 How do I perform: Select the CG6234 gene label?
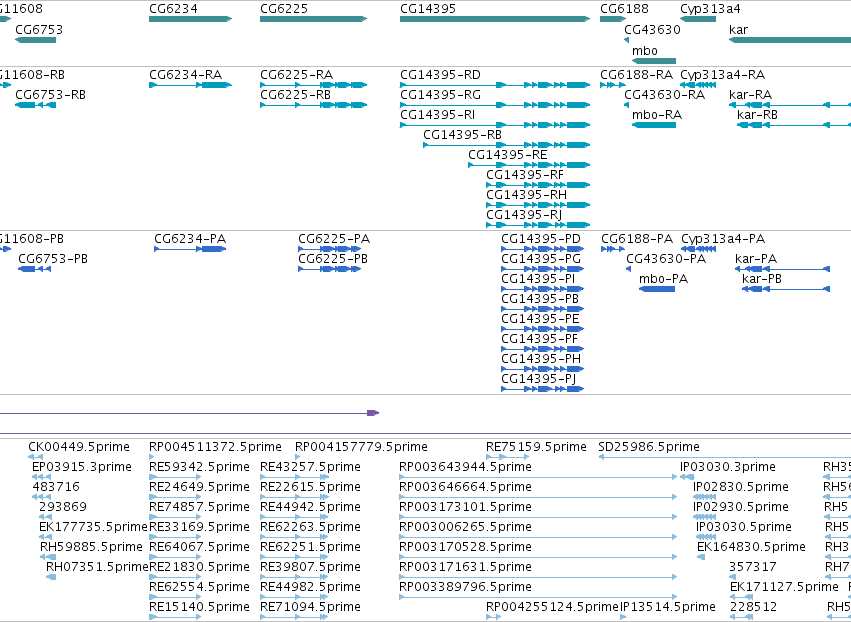(174, 9)
